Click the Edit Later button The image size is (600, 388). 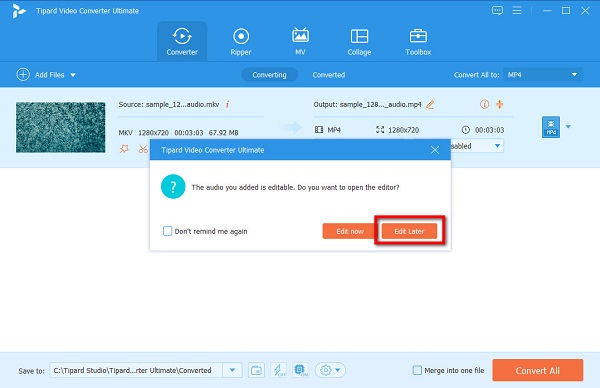(409, 231)
